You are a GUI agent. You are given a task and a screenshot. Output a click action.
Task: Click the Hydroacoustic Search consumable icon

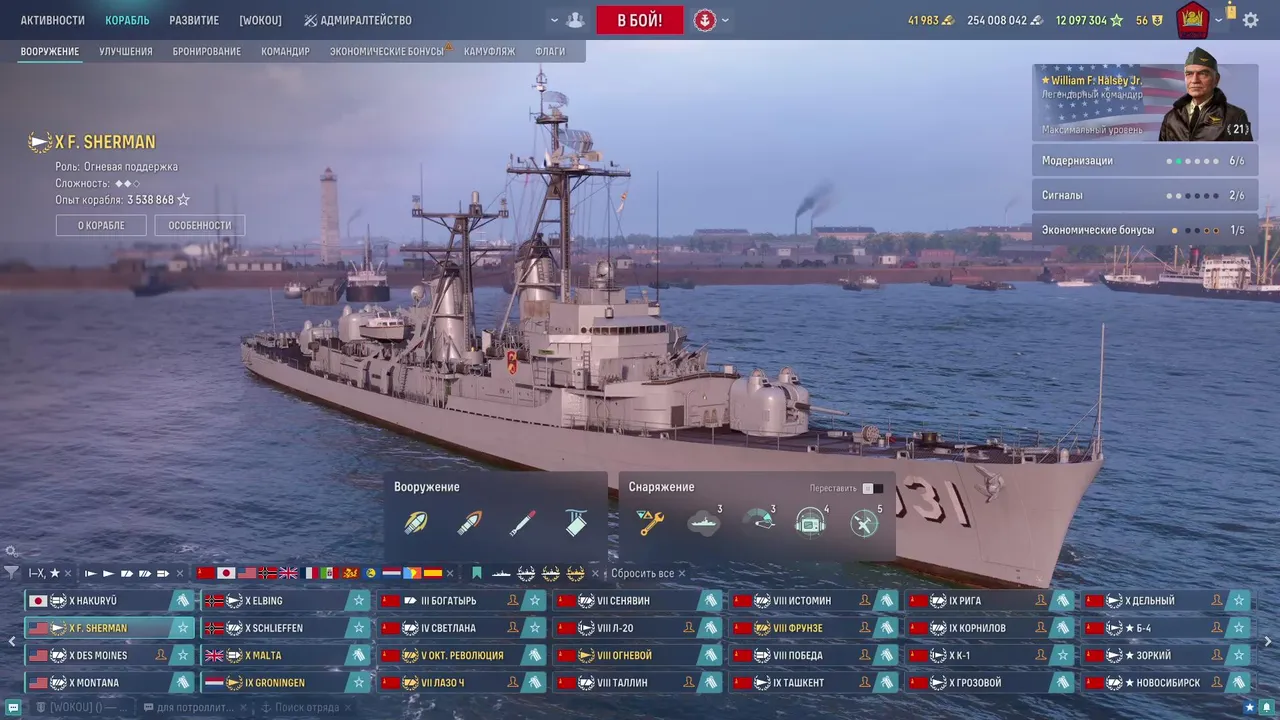pos(811,522)
